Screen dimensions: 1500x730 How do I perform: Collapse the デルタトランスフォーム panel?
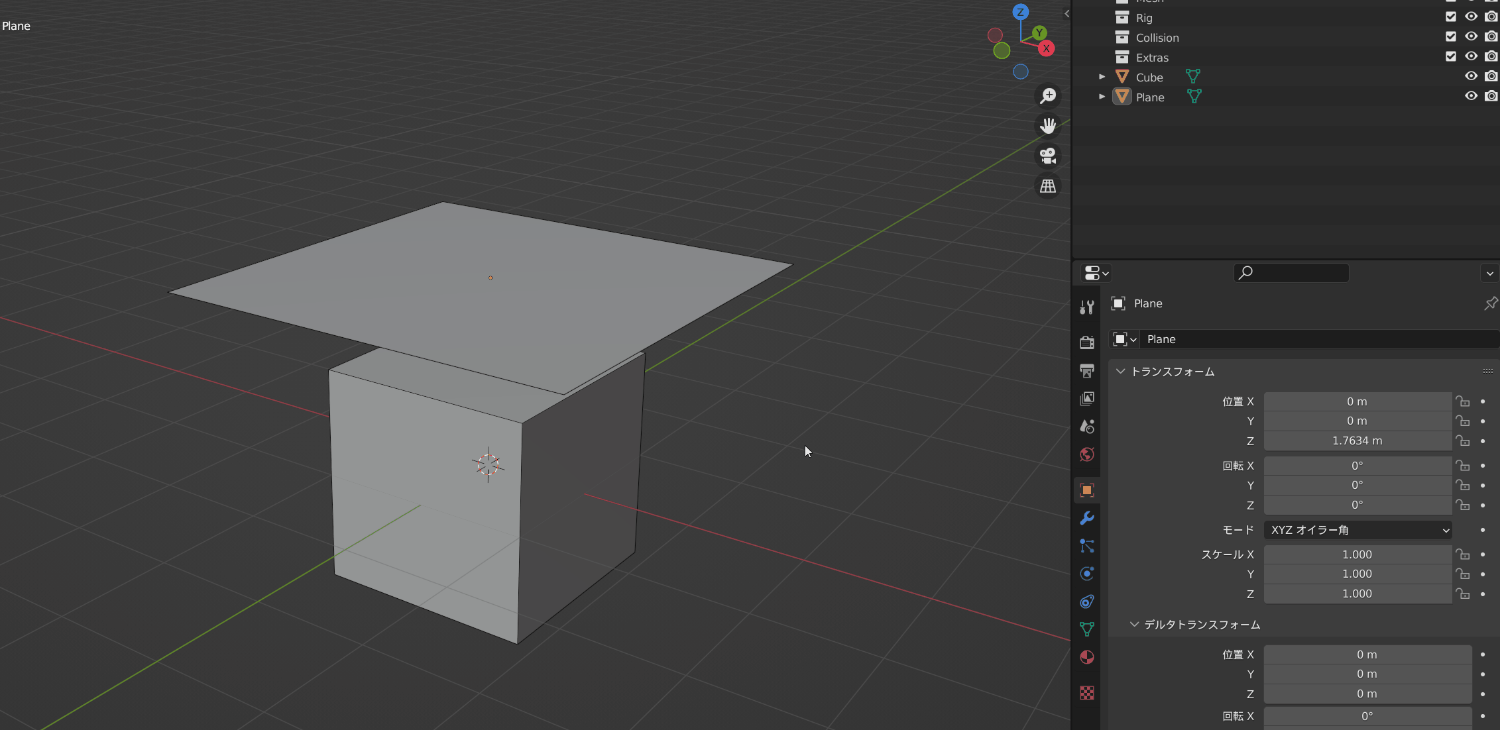pos(1135,624)
